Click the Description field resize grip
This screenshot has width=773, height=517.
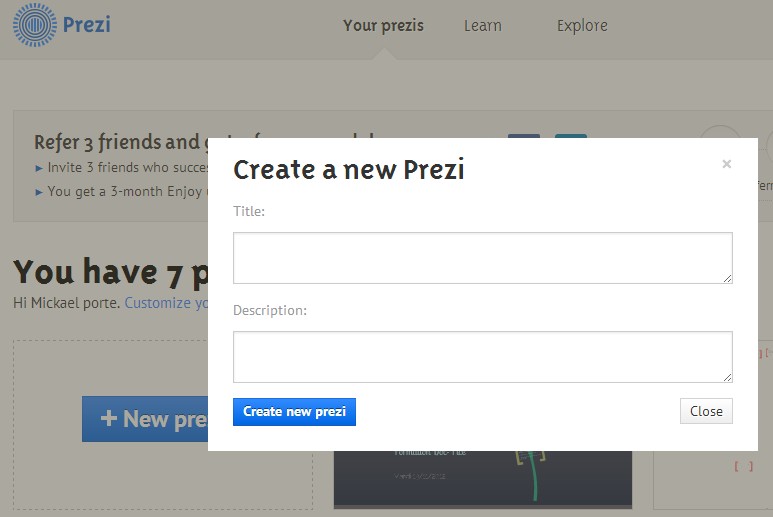click(728, 378)
